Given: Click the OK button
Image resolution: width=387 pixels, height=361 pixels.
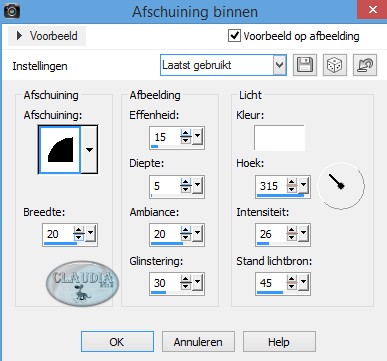Looking at the screenshot, I should pos(117,342).
